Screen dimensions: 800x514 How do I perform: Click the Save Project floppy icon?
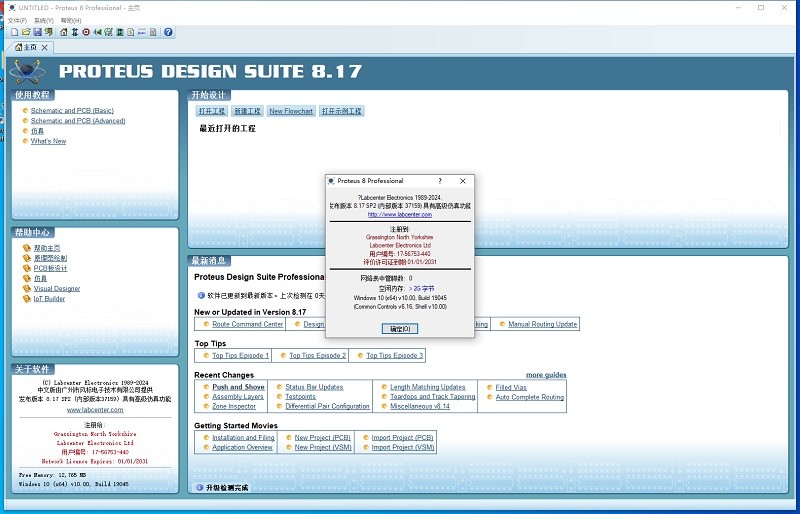pyautogui.click(x=37, y=32)
